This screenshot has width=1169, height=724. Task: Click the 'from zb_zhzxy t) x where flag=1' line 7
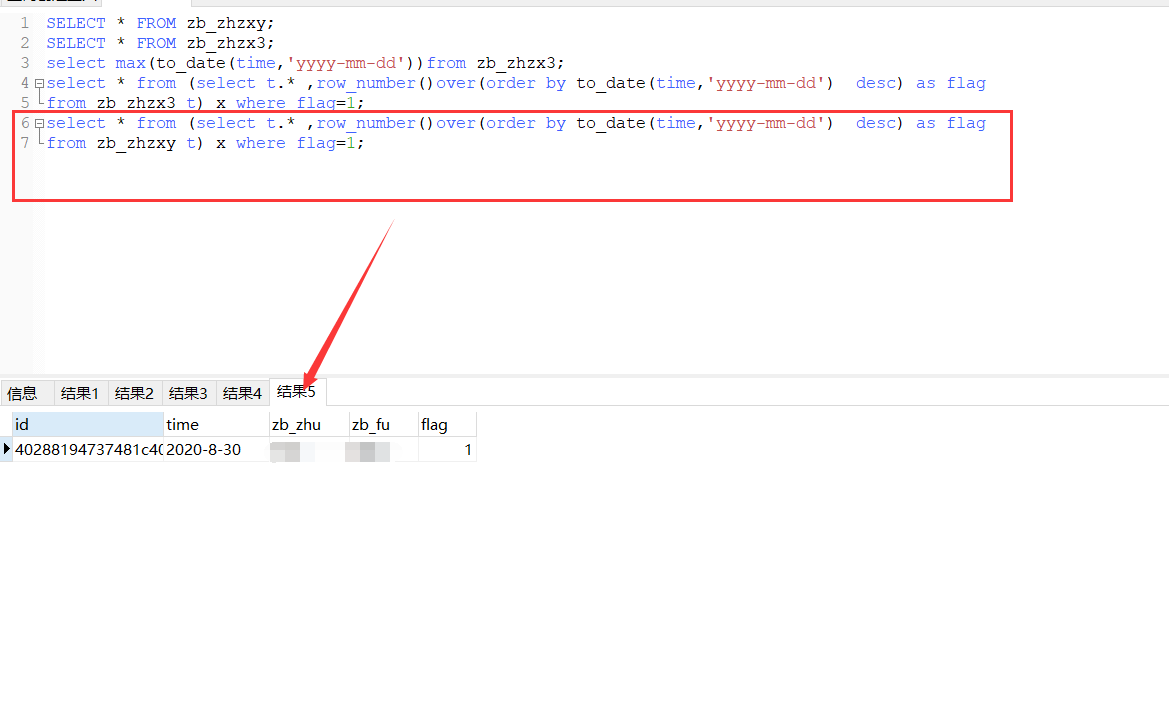pos(205,143)
